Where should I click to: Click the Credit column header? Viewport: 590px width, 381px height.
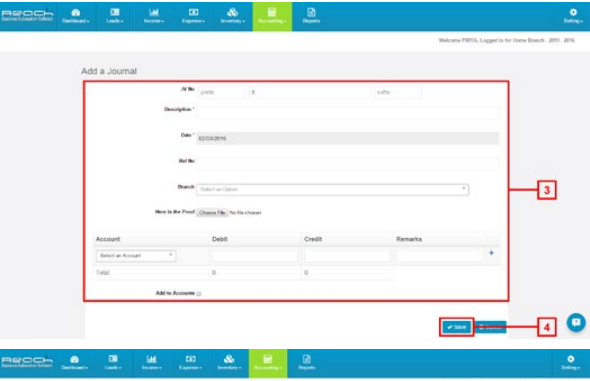(x=313, y=239)
